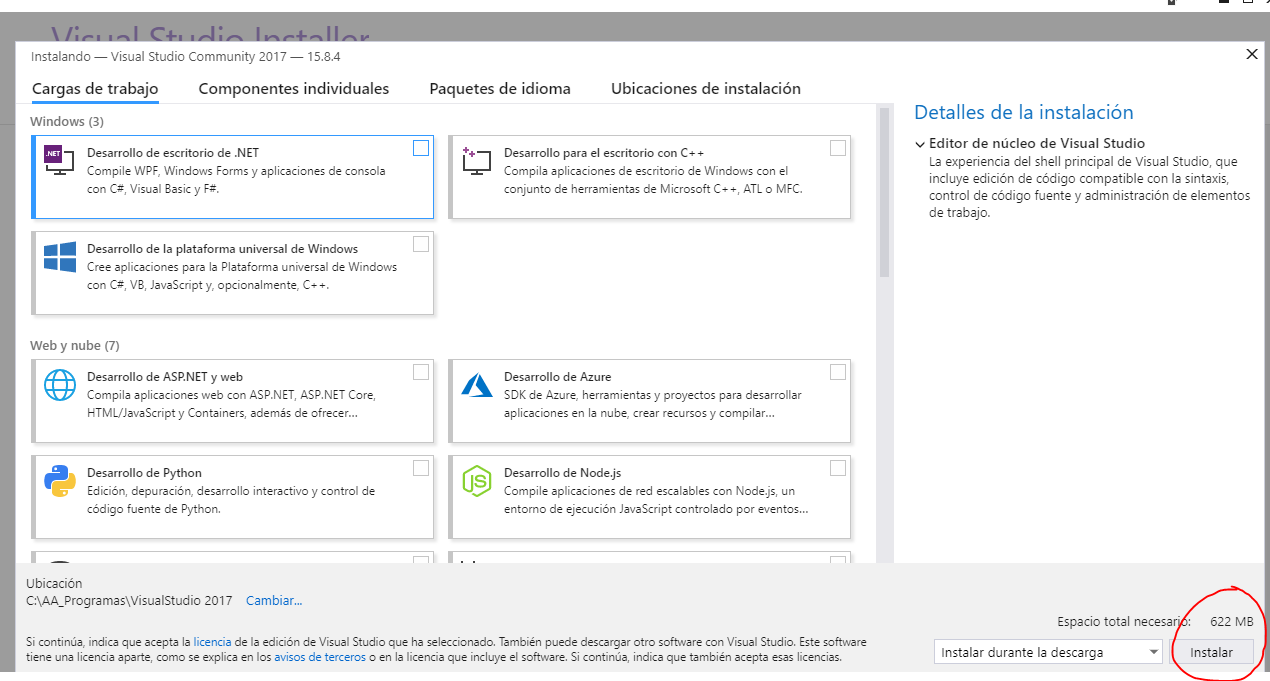Select the Desarrollo de Python workload title
This screenshot has height=681, width=1270.
coord(144,473)
